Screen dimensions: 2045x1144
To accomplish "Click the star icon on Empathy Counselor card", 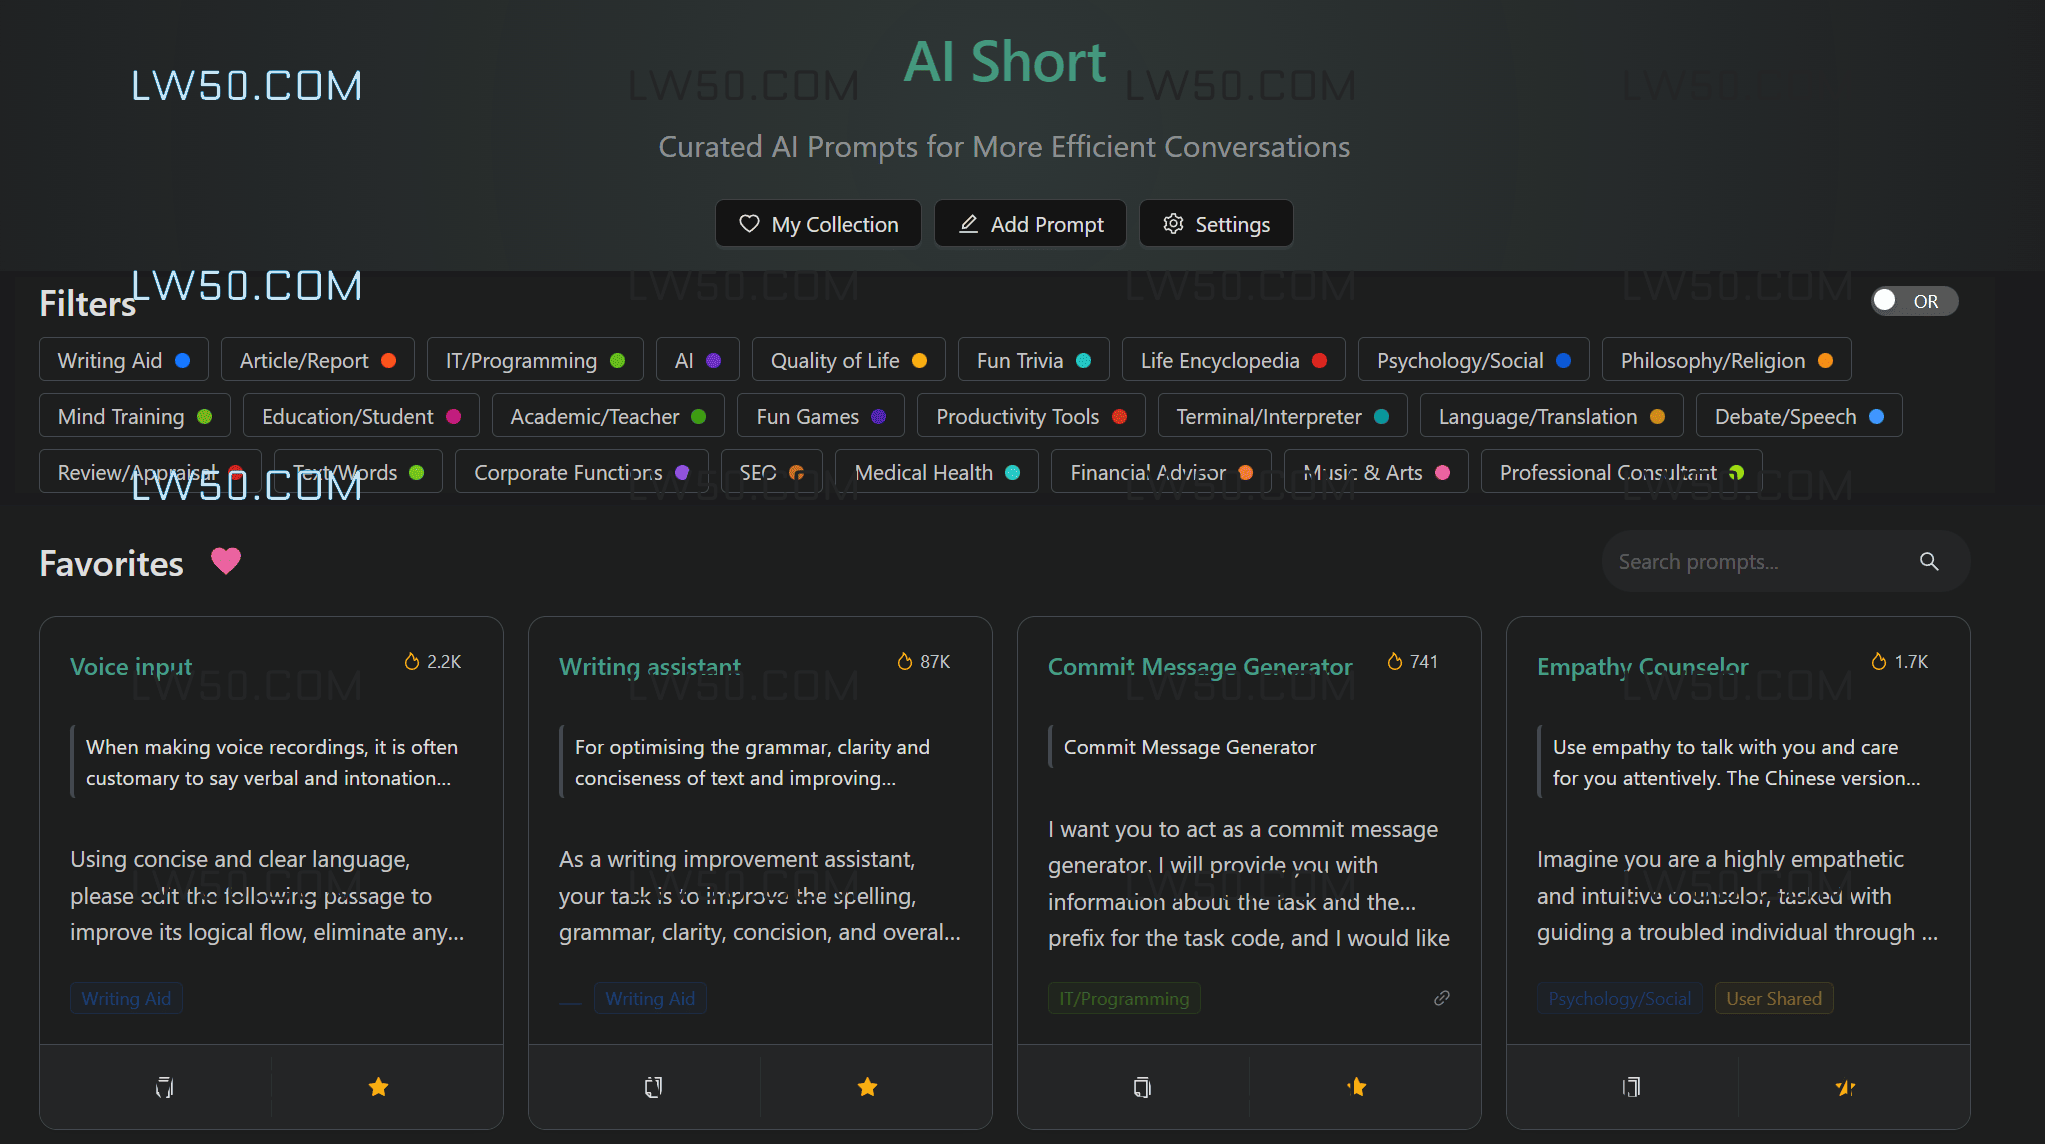I will click(1843, 1087).
